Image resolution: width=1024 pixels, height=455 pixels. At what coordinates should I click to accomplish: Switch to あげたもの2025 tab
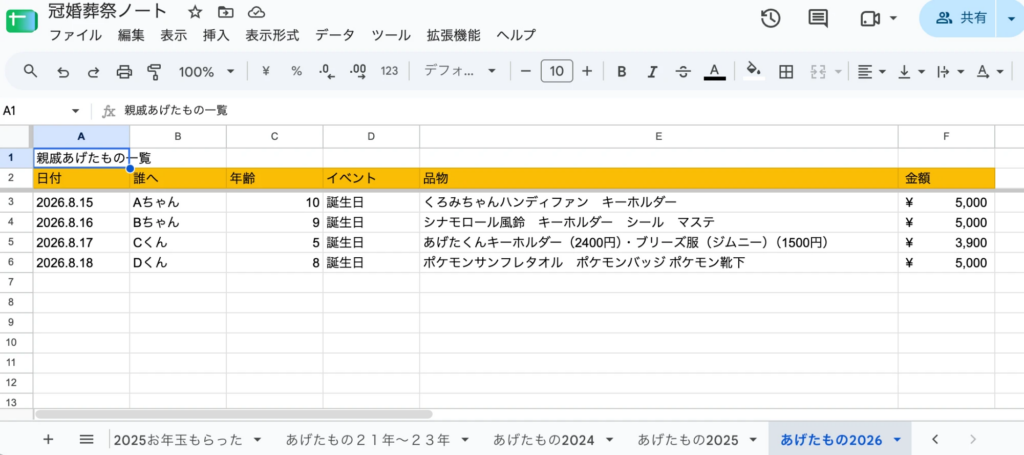[688, 439]
